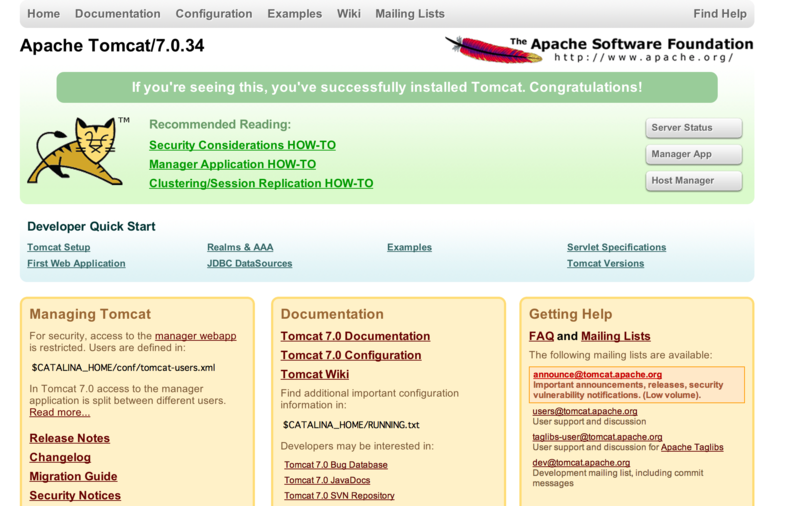Click the Server Status button
This screenshot has width=800, height=506.
(693, 128)
